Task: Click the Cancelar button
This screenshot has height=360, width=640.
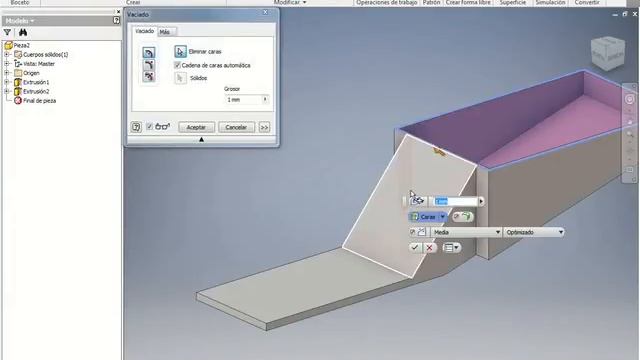Action: pyautogui.click(x=236, y=127)
